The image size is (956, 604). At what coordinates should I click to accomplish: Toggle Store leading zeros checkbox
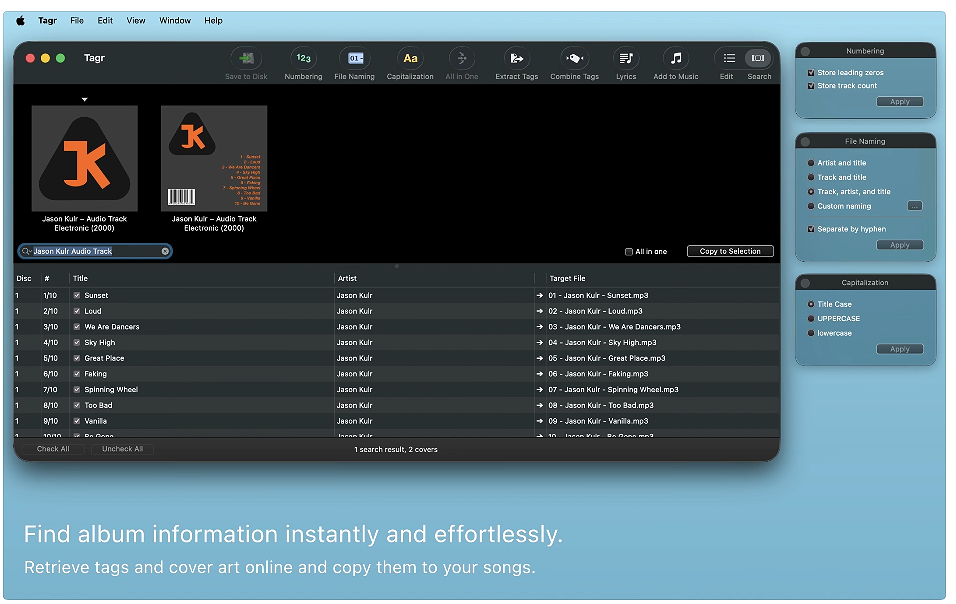[811, 73]
